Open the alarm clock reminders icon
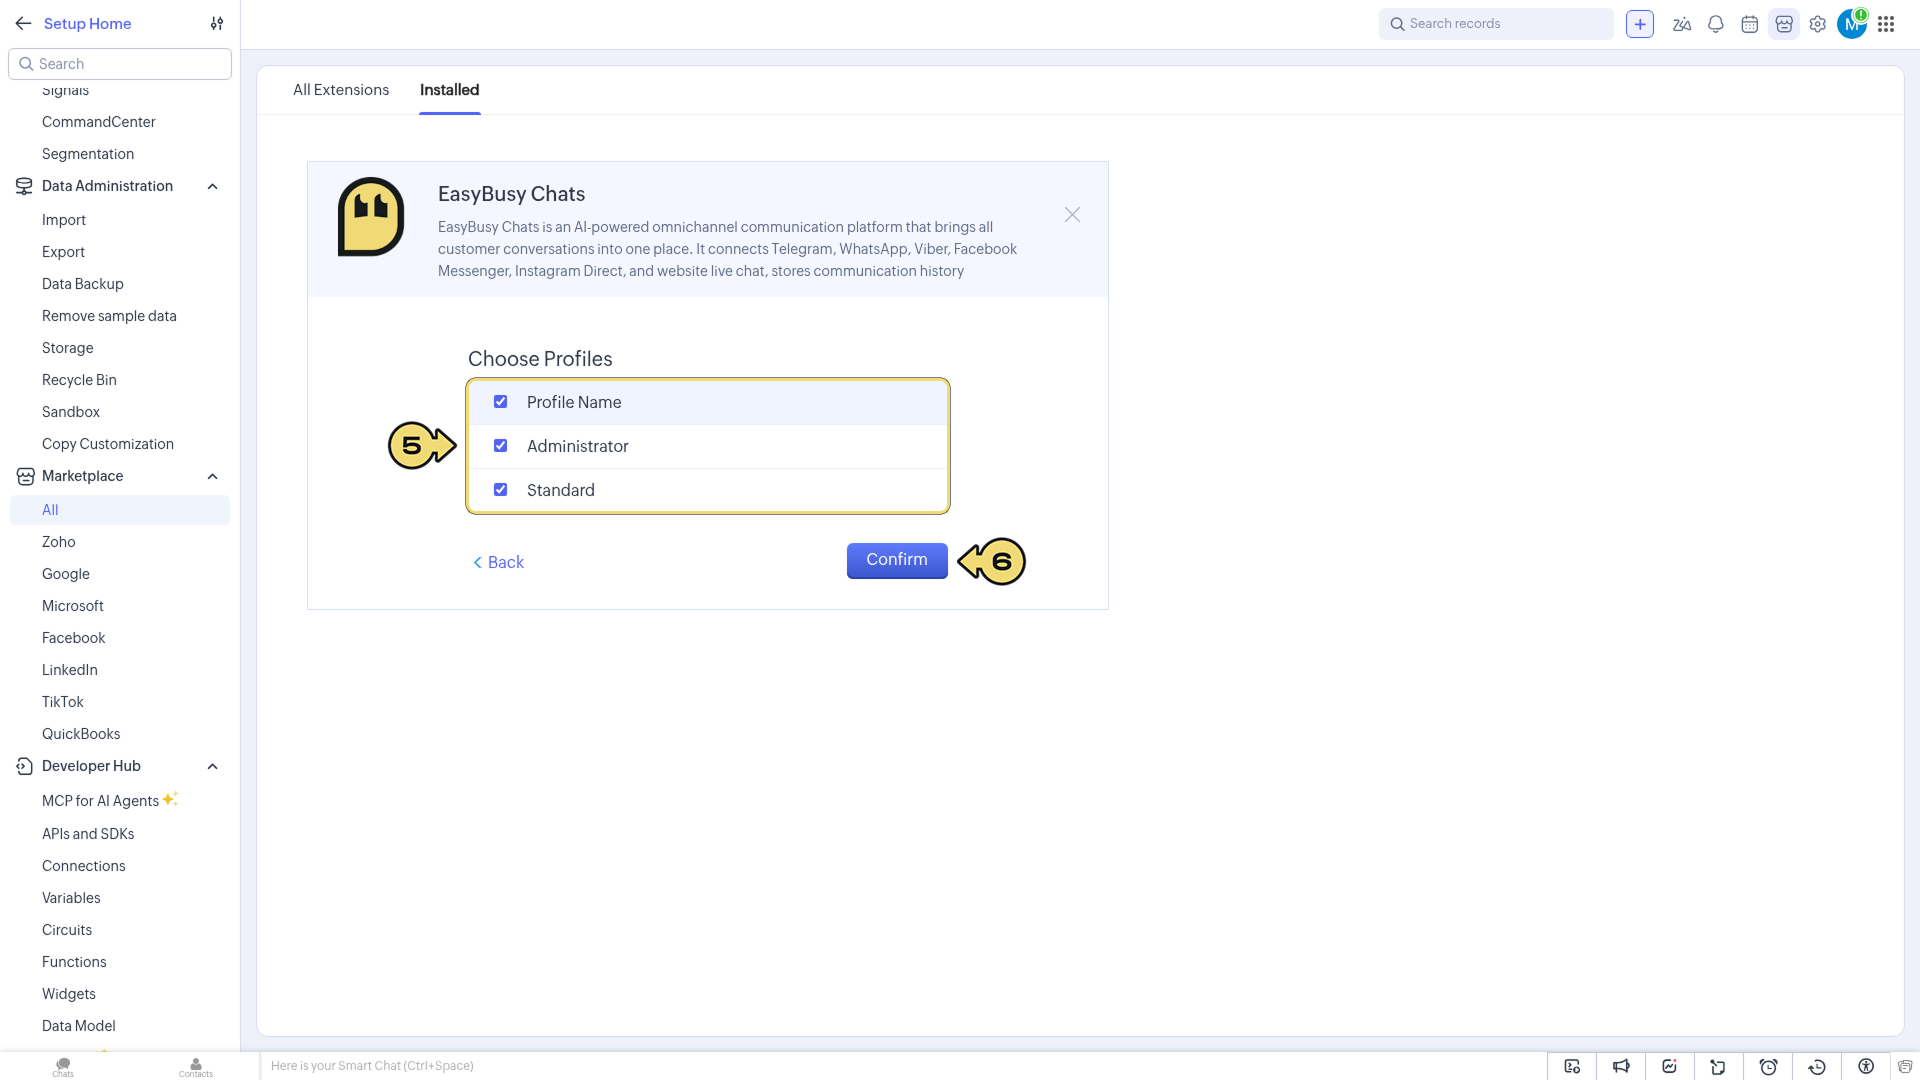Image resolution: width=1920 pixels, height=1080 pixels. point(1768,1066)
